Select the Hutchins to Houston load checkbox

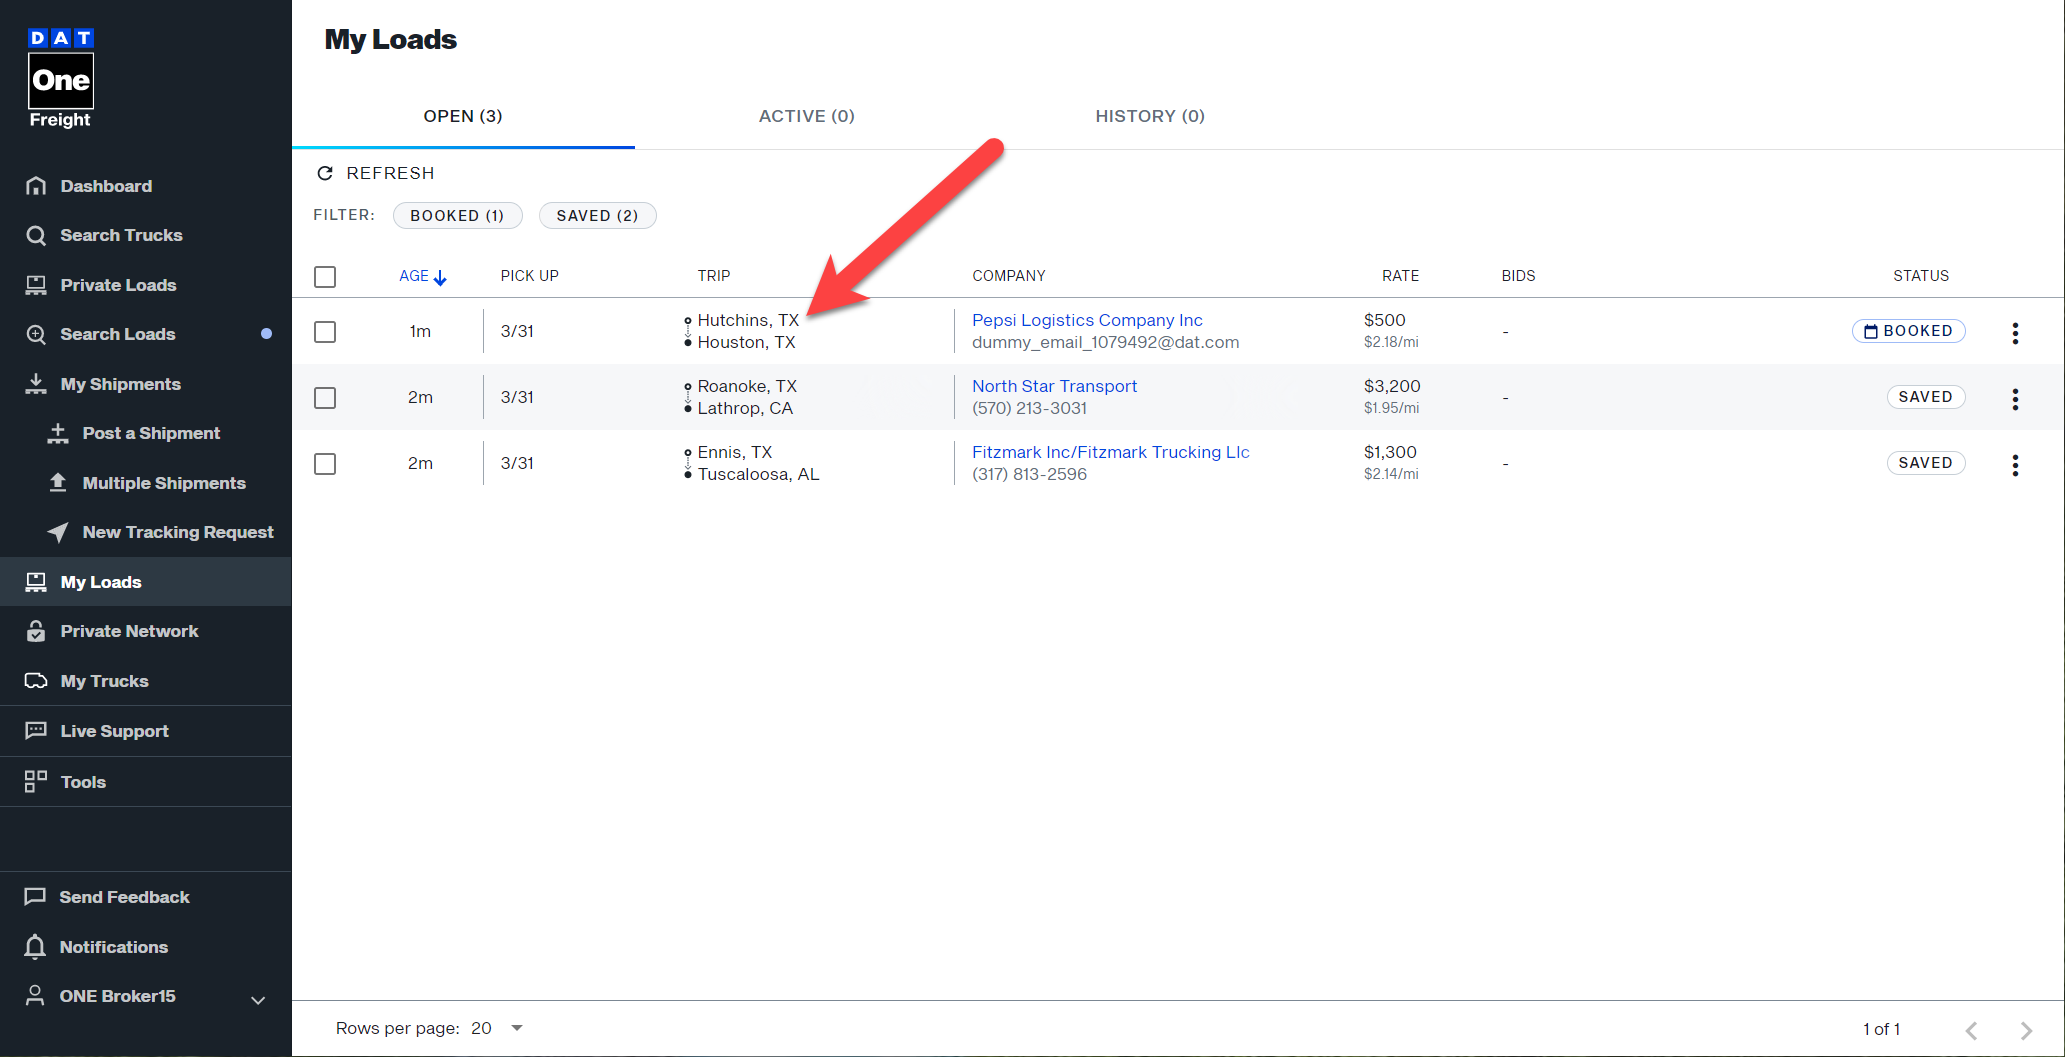[x=325, y=332]
